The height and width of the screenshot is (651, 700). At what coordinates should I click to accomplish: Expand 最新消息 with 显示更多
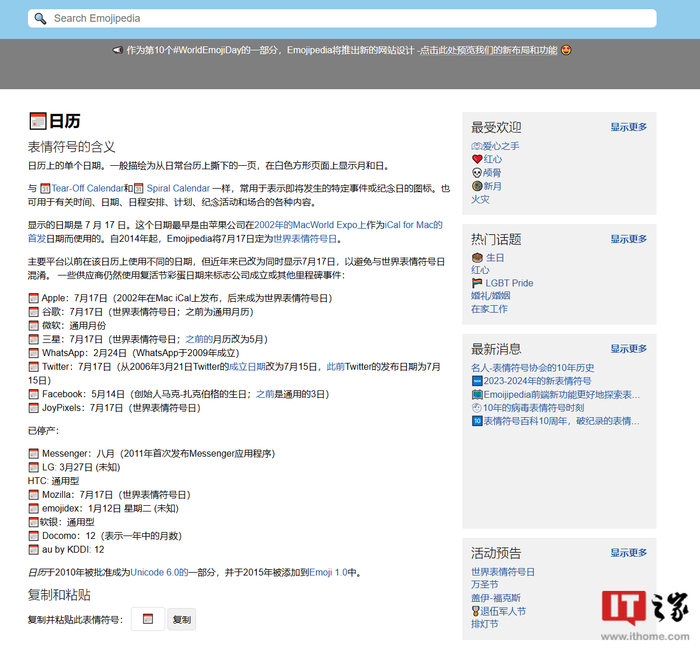coord(629,349)
